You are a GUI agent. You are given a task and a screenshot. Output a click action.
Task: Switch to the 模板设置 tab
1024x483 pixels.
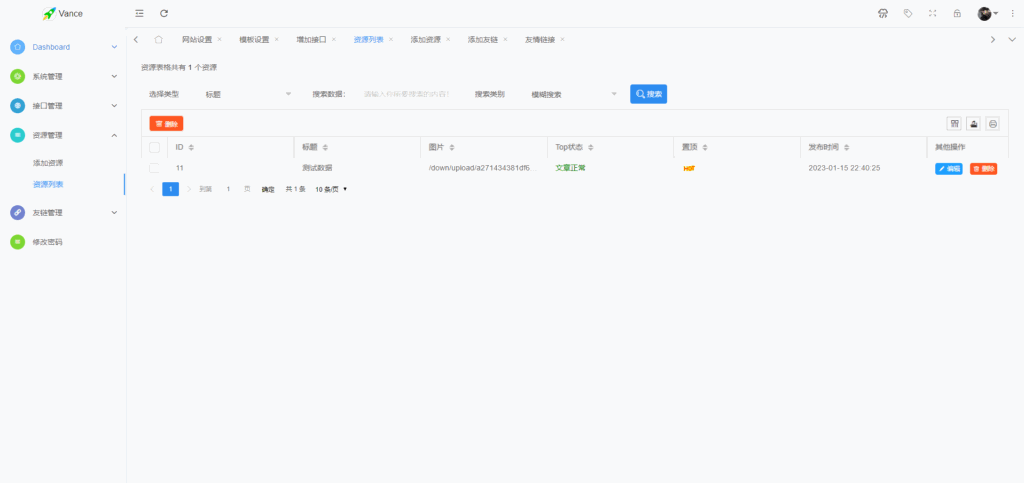point(254,39)
